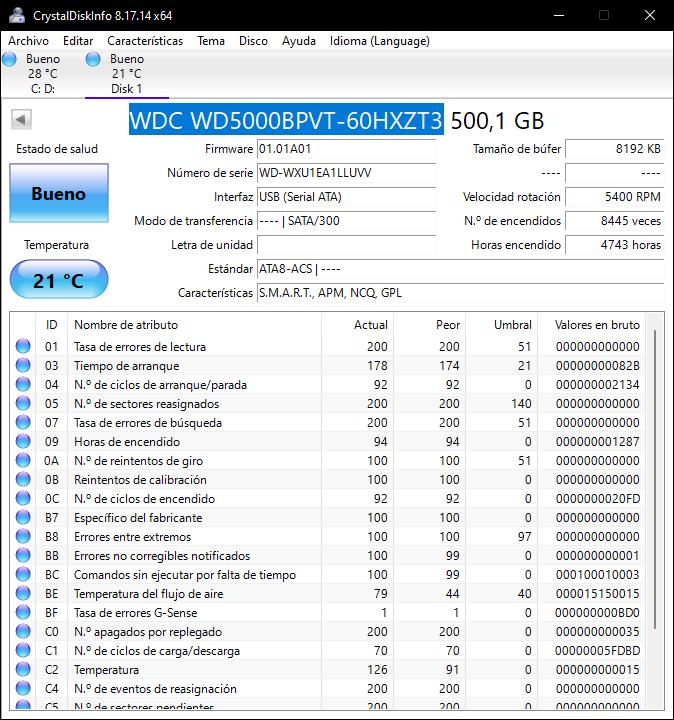Image resolution: width=674 pixels, height=720 pixels.
Task: Click status orb for C2 Temperatura row
Action: [23, 669]
